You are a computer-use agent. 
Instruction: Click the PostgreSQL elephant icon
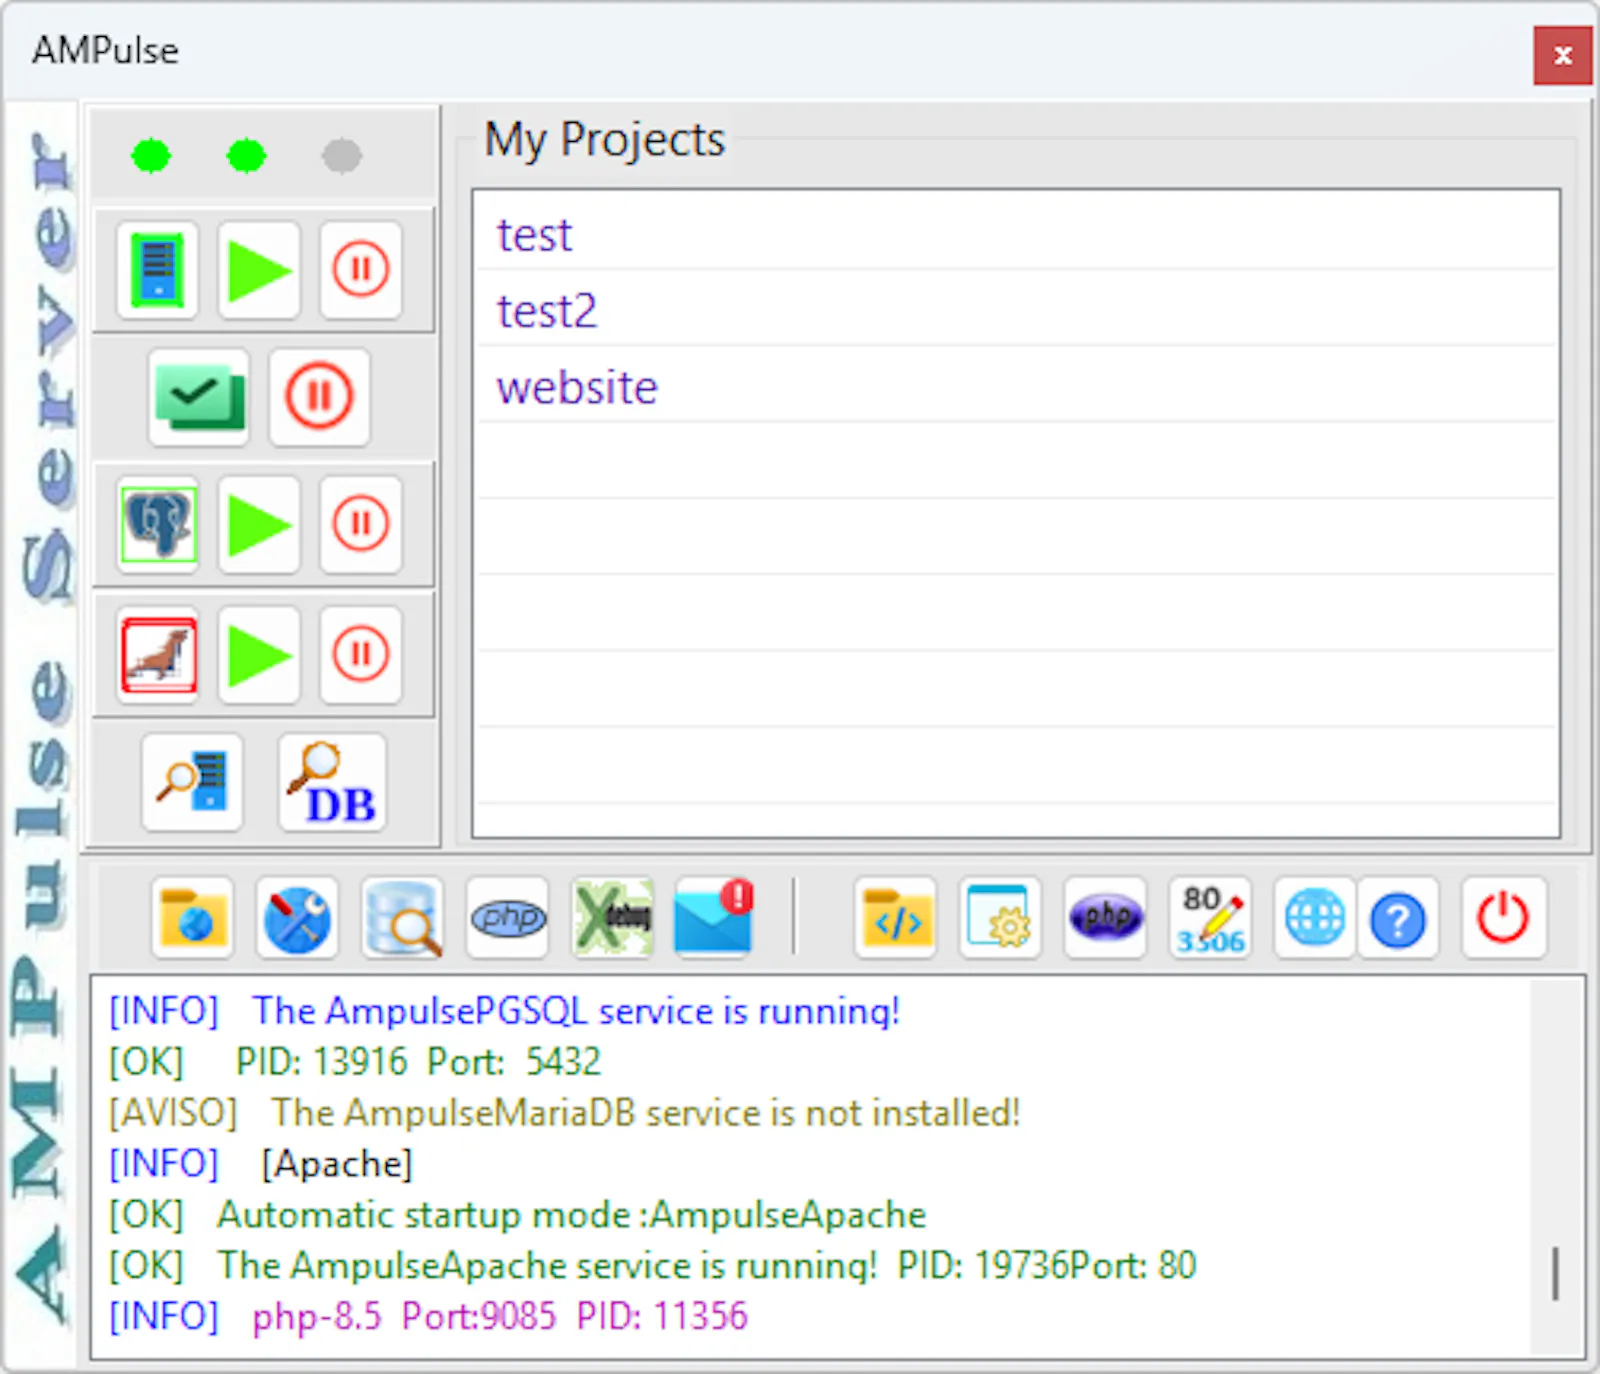158,524
